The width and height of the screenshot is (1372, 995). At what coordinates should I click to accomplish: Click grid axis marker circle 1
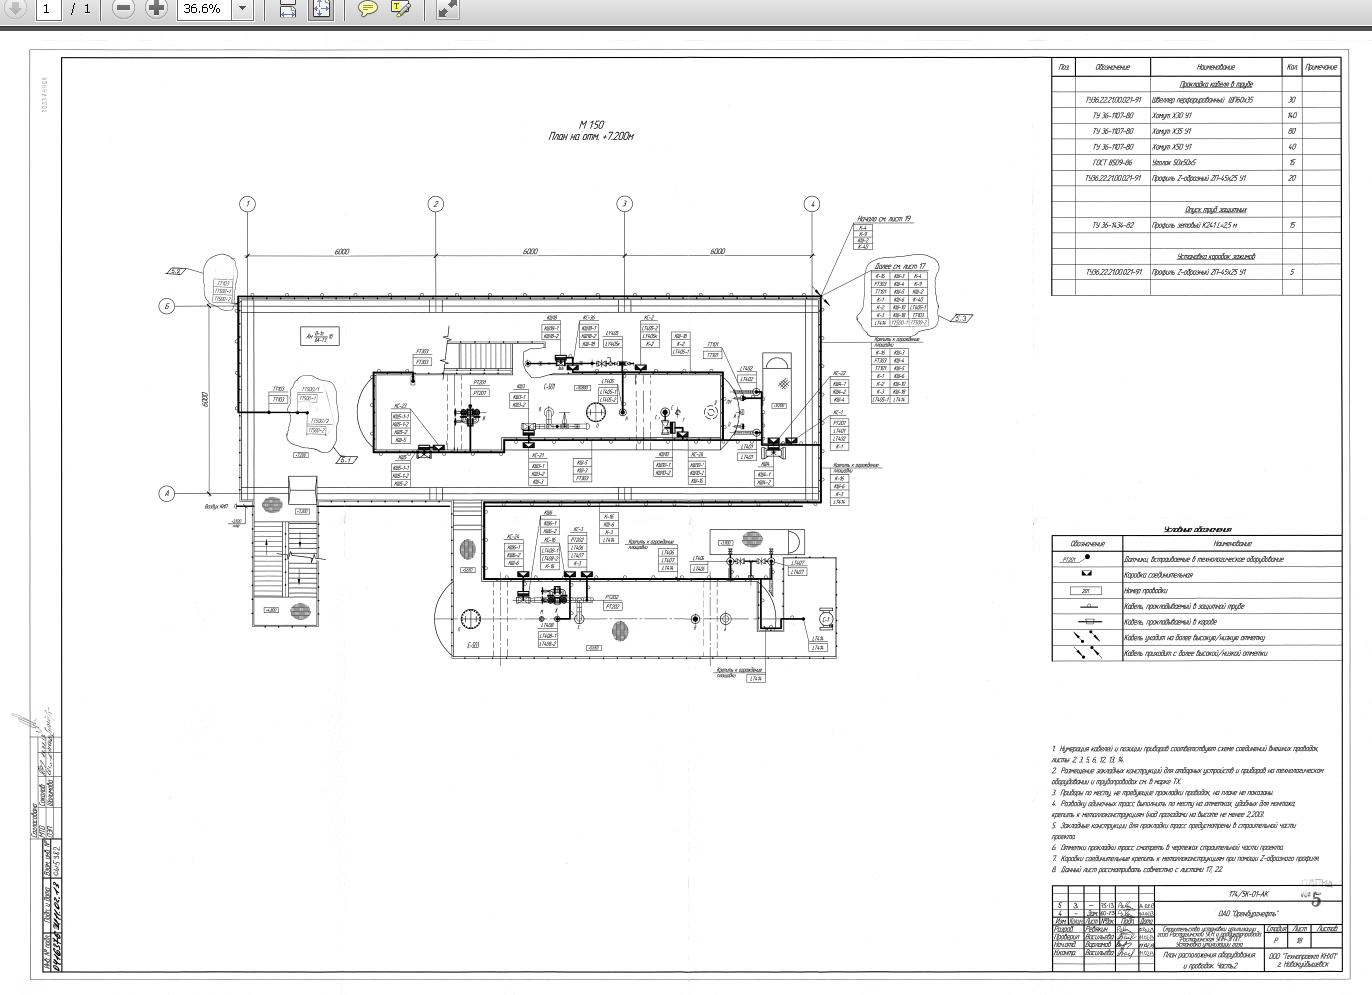[247, 204]
